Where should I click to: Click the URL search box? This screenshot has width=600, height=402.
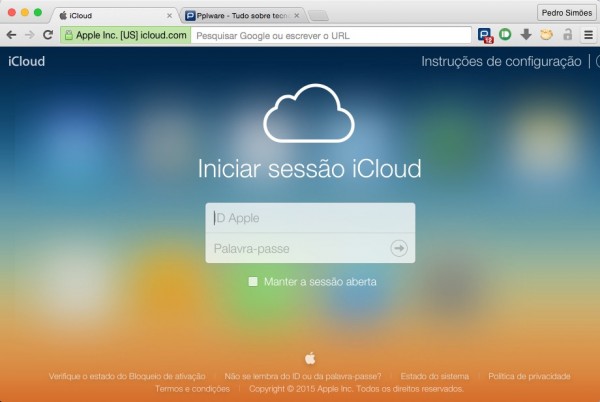pyautogui.click(x=331, y=36)
